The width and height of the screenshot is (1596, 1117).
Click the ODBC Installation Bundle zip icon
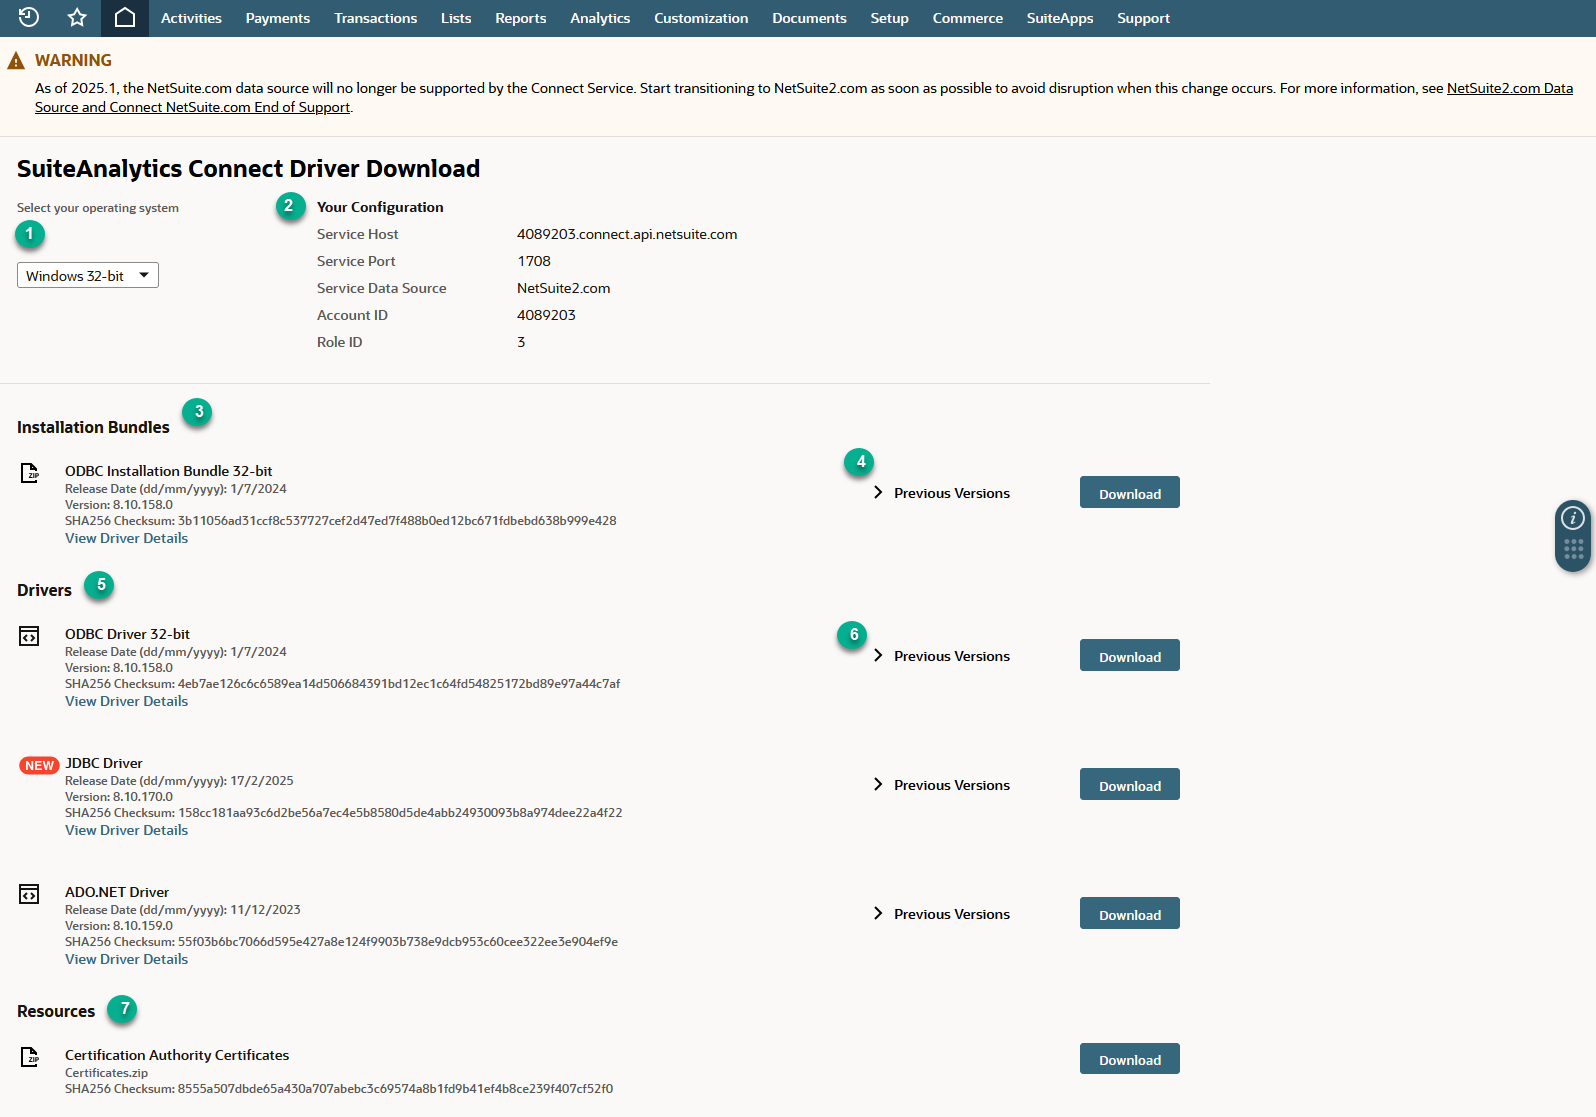pos(30,473)
